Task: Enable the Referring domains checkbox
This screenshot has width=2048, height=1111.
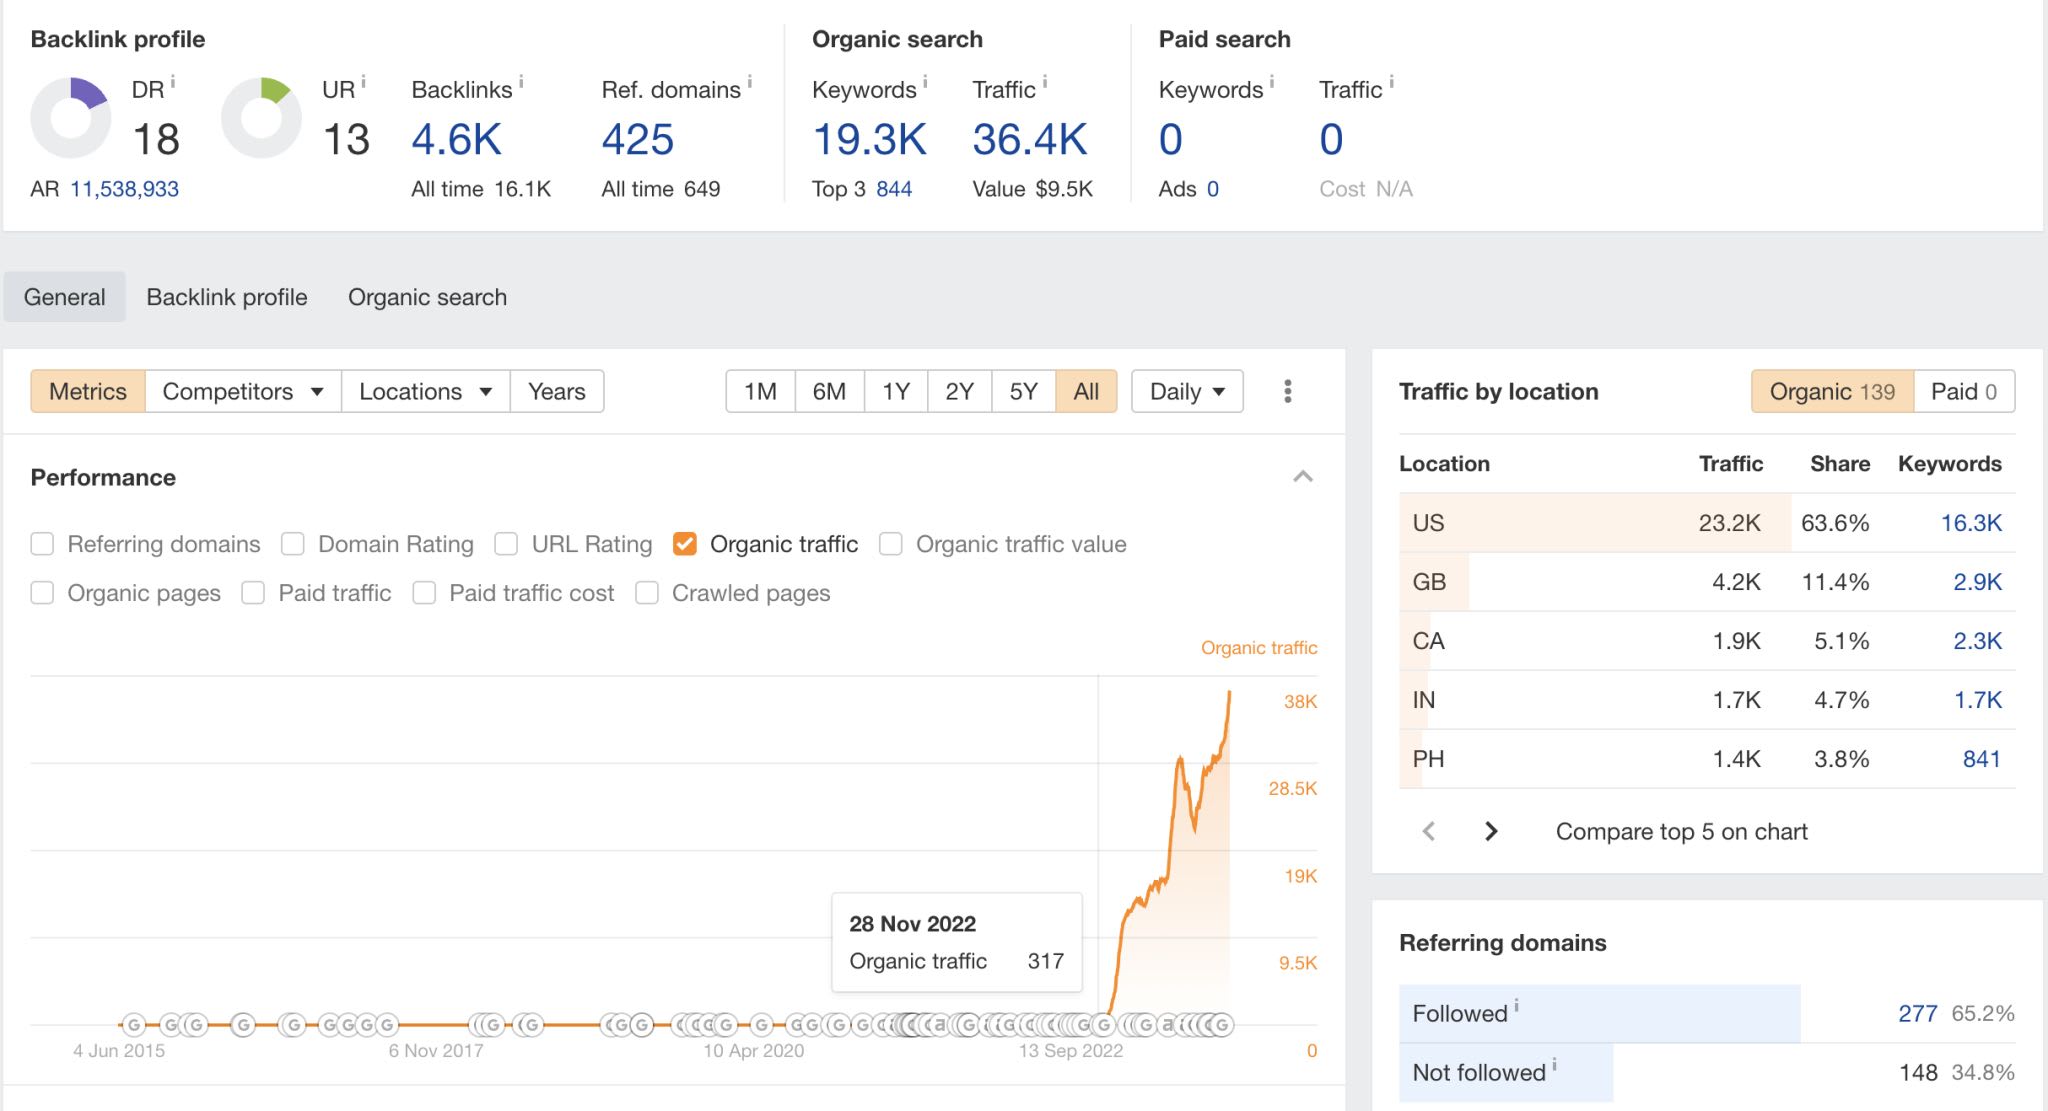Action: pyautogui.click(x=42, y=544)
